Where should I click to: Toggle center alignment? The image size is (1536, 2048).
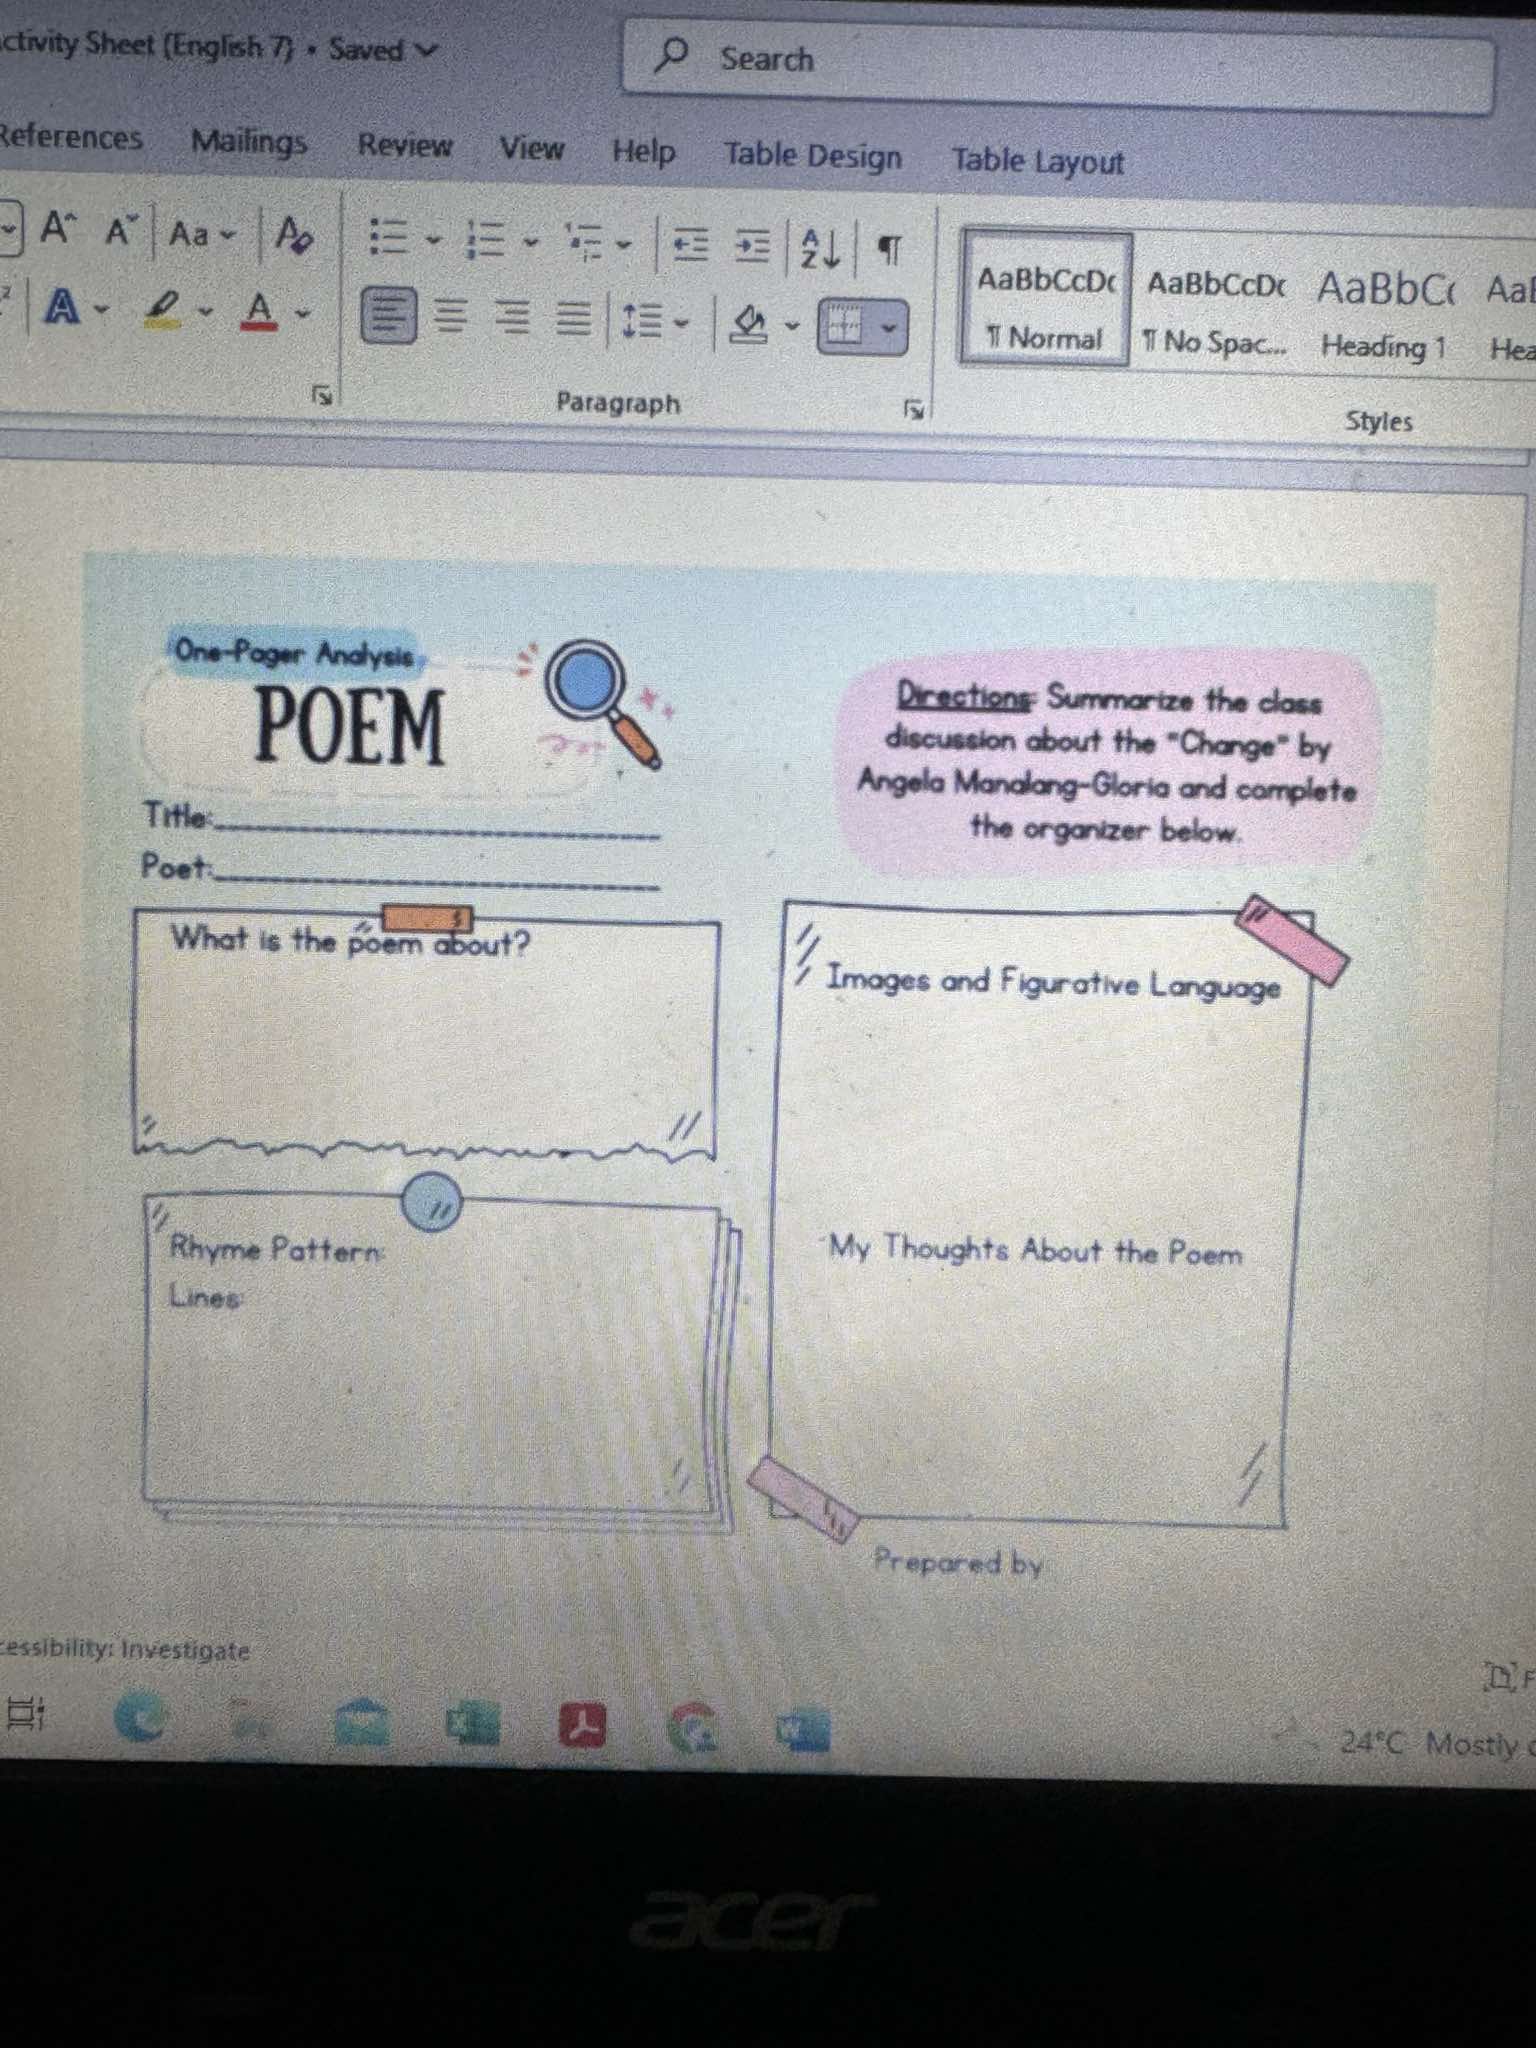[x=451, y=318]
